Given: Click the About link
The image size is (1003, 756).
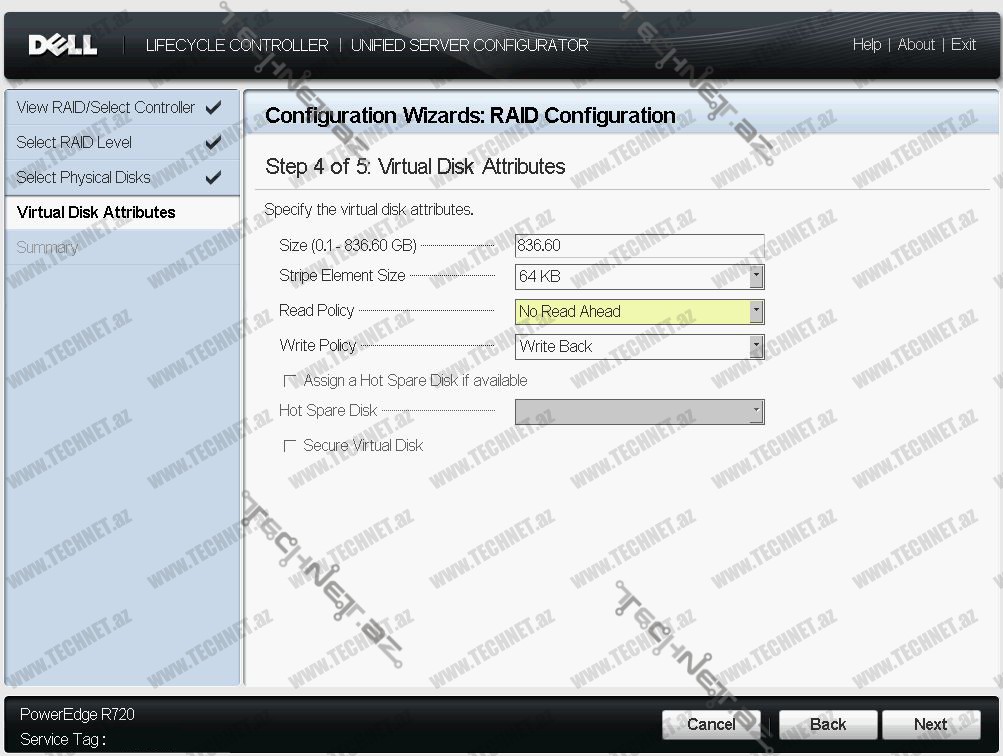Looking at the screenshot, I should coord(916,45).
